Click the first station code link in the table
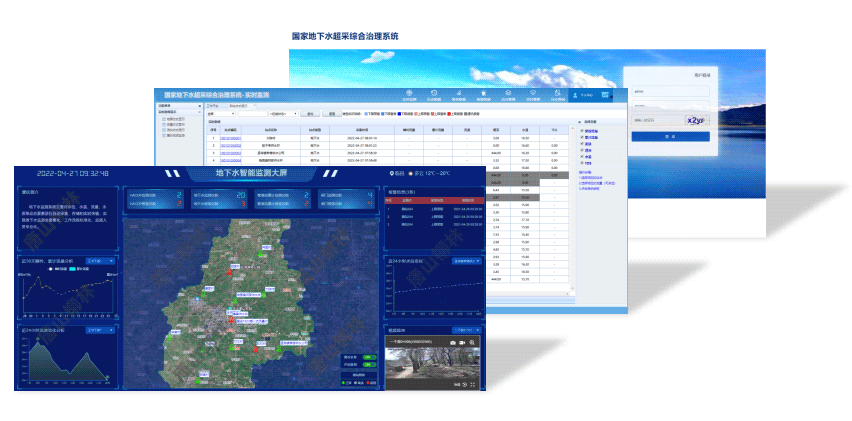This screenshot has width=852, height=421. [x=231, y=137]
